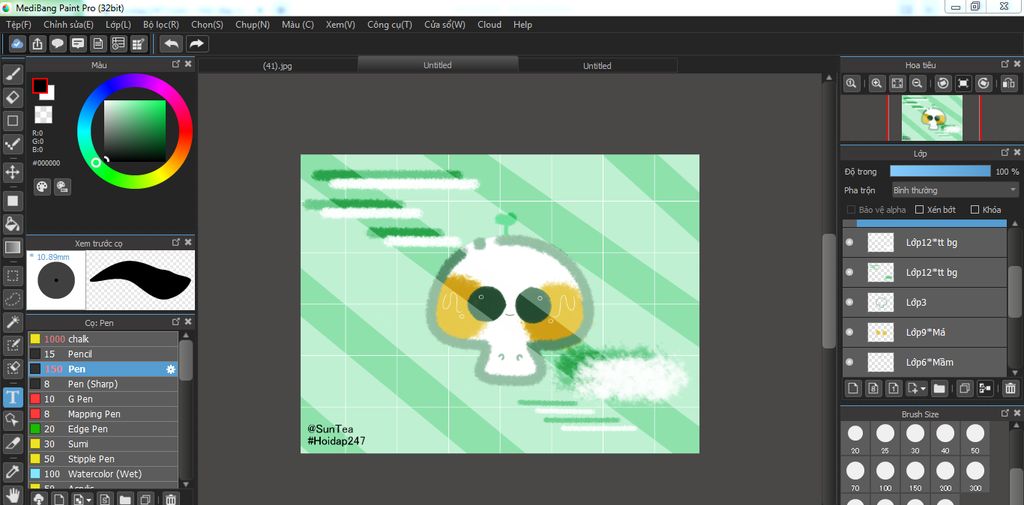This screenshot has width=1024, height=505.
Task: Choose brush size 100 preset
Action: tap(885, 475)
